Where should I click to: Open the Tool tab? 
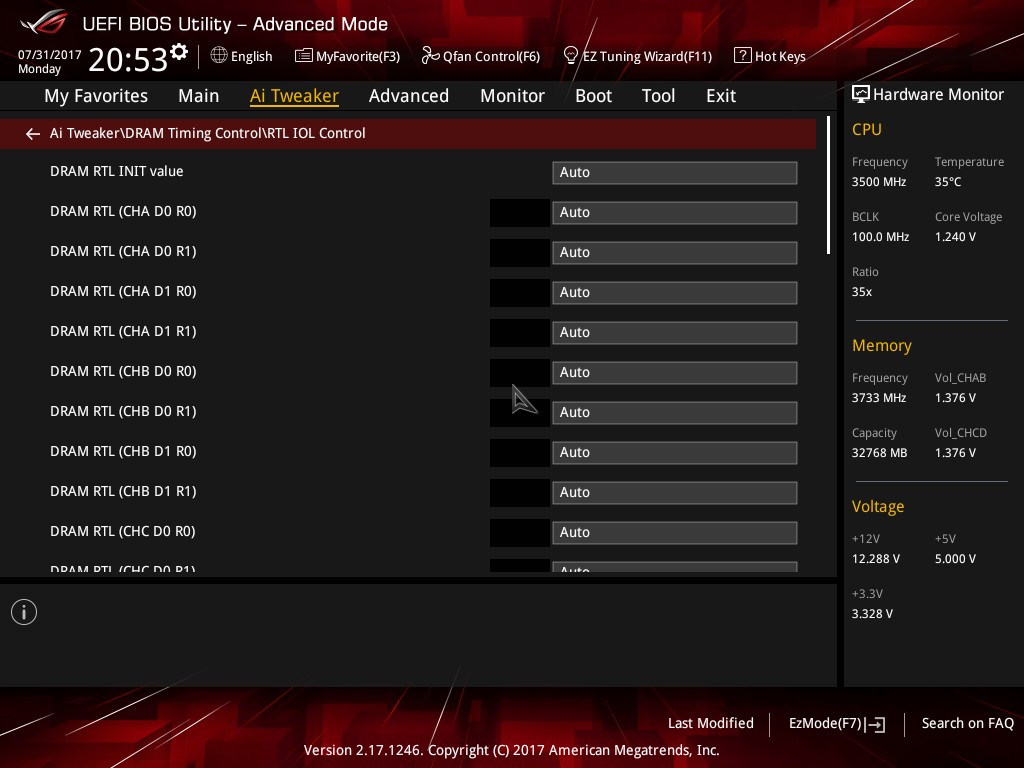tap(658, 96)
